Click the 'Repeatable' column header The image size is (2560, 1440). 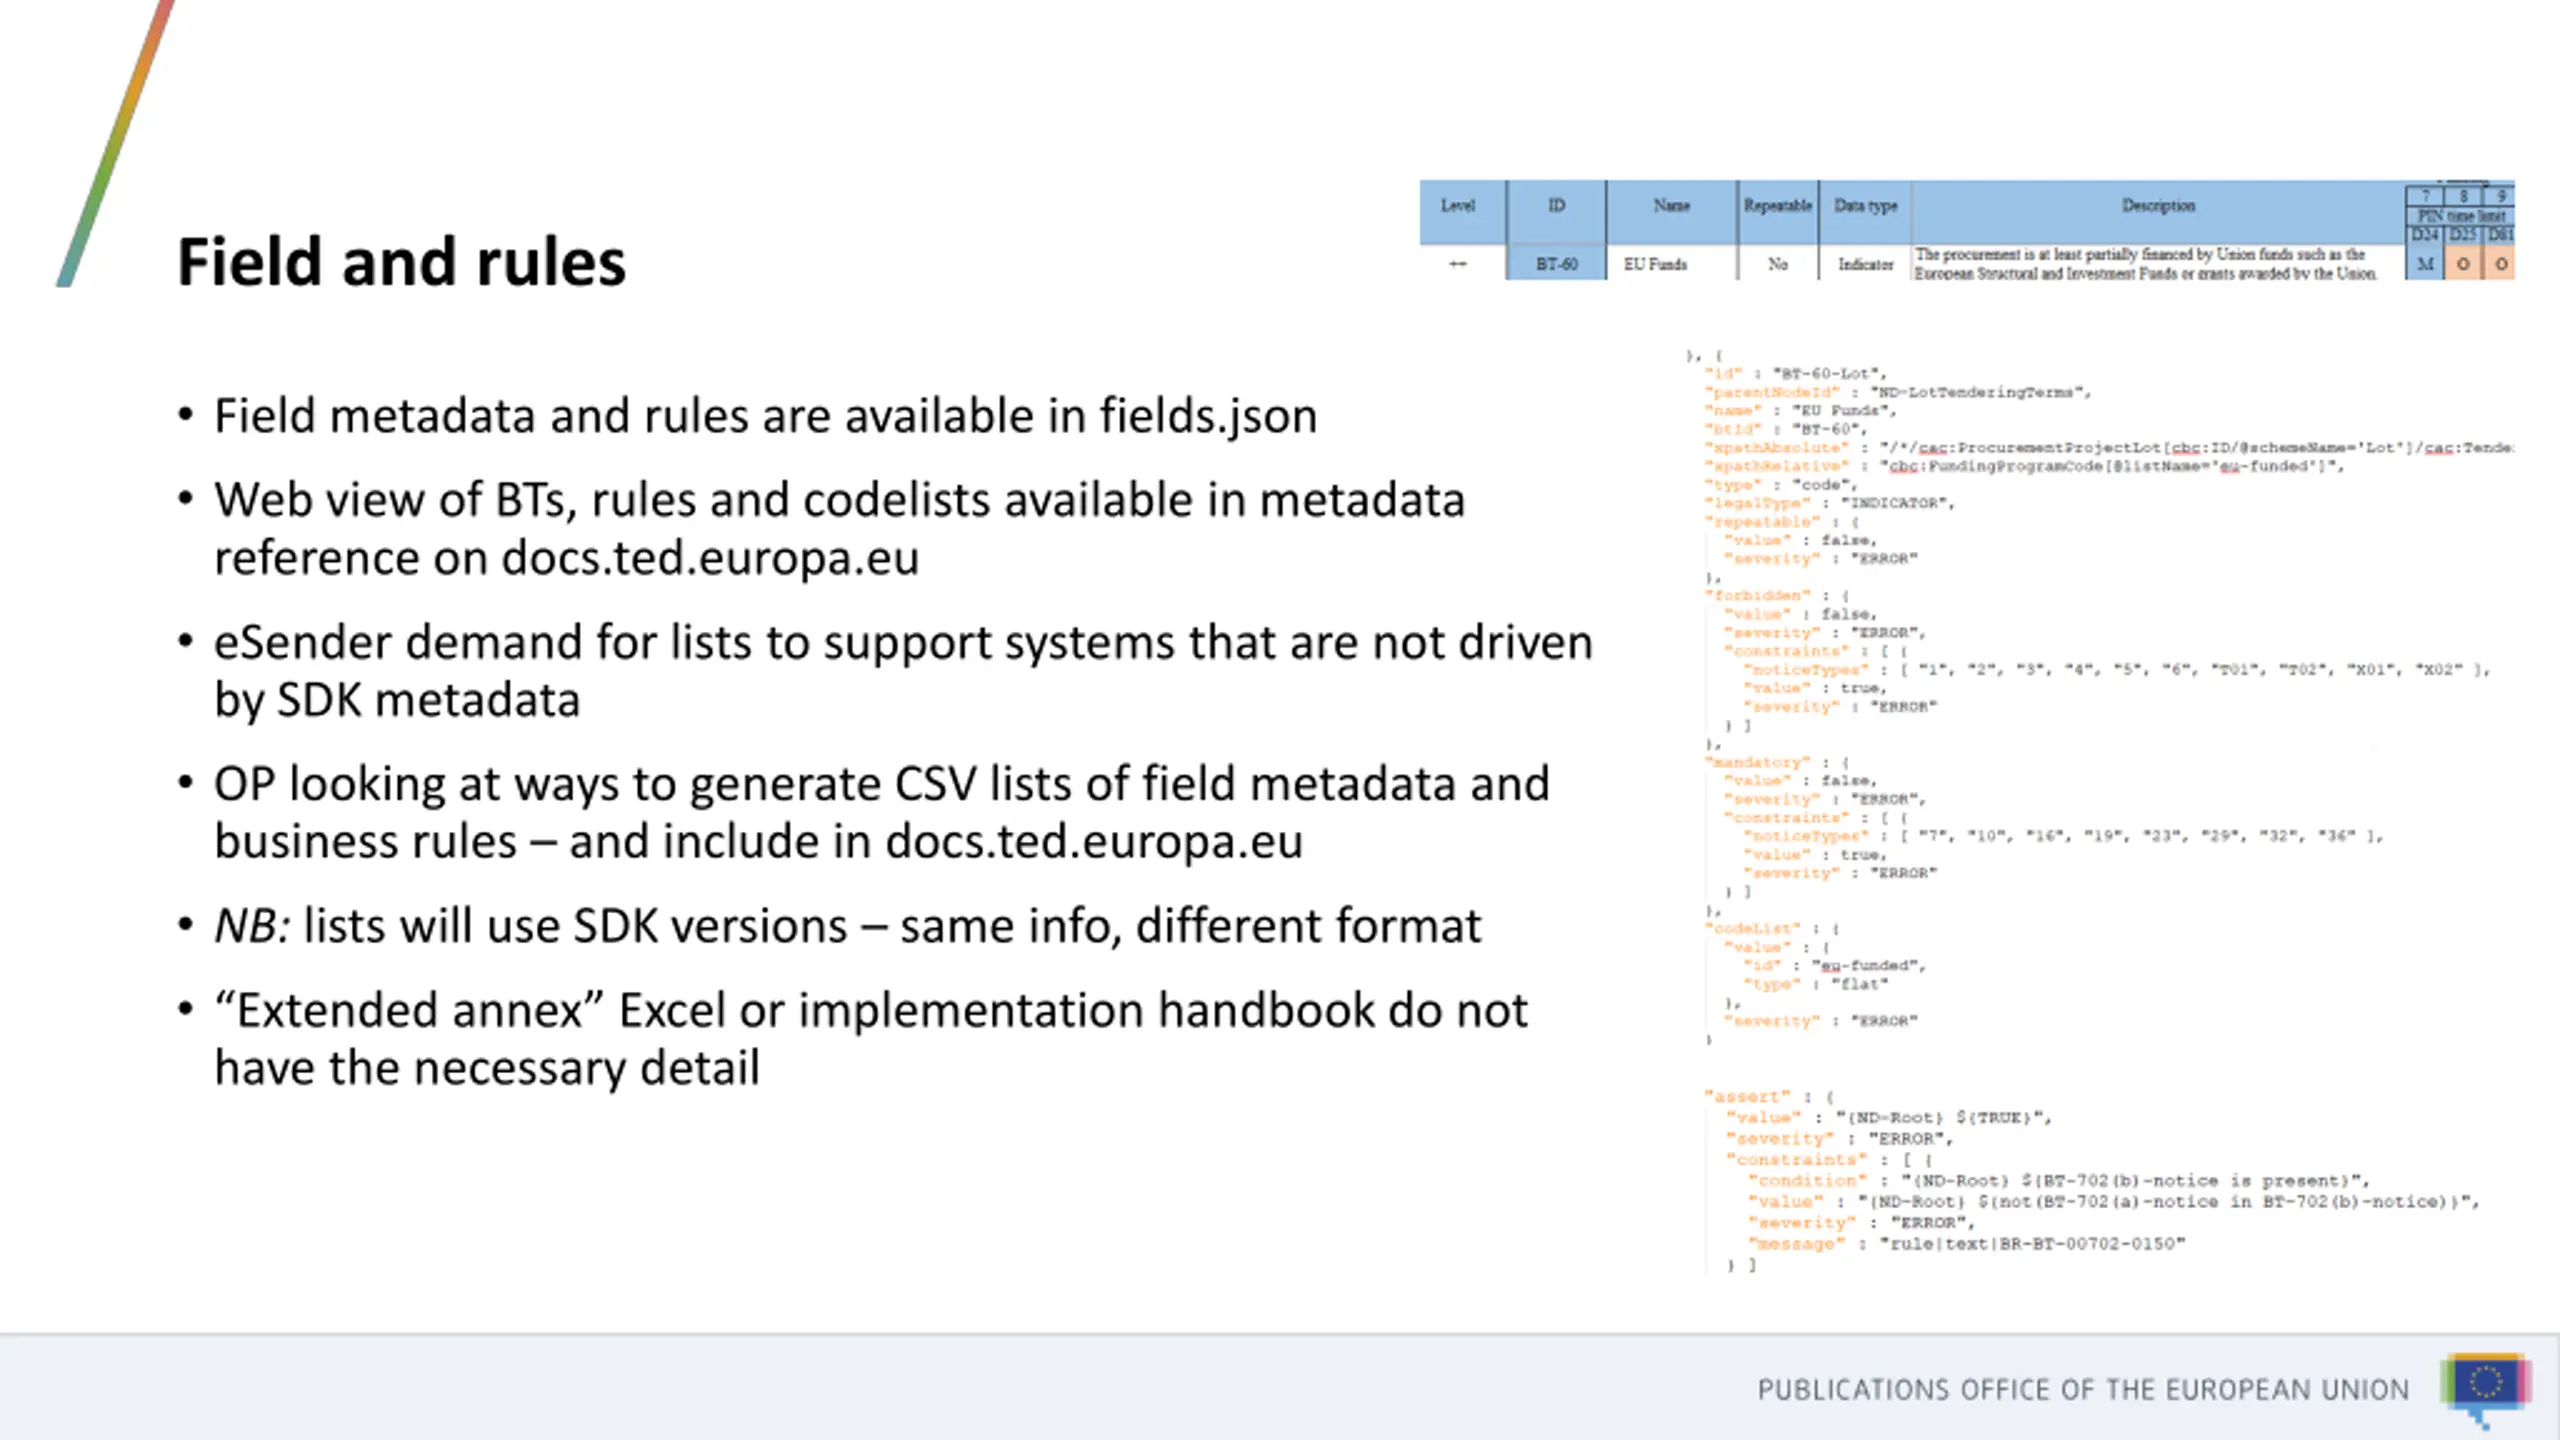[1777, 205]
